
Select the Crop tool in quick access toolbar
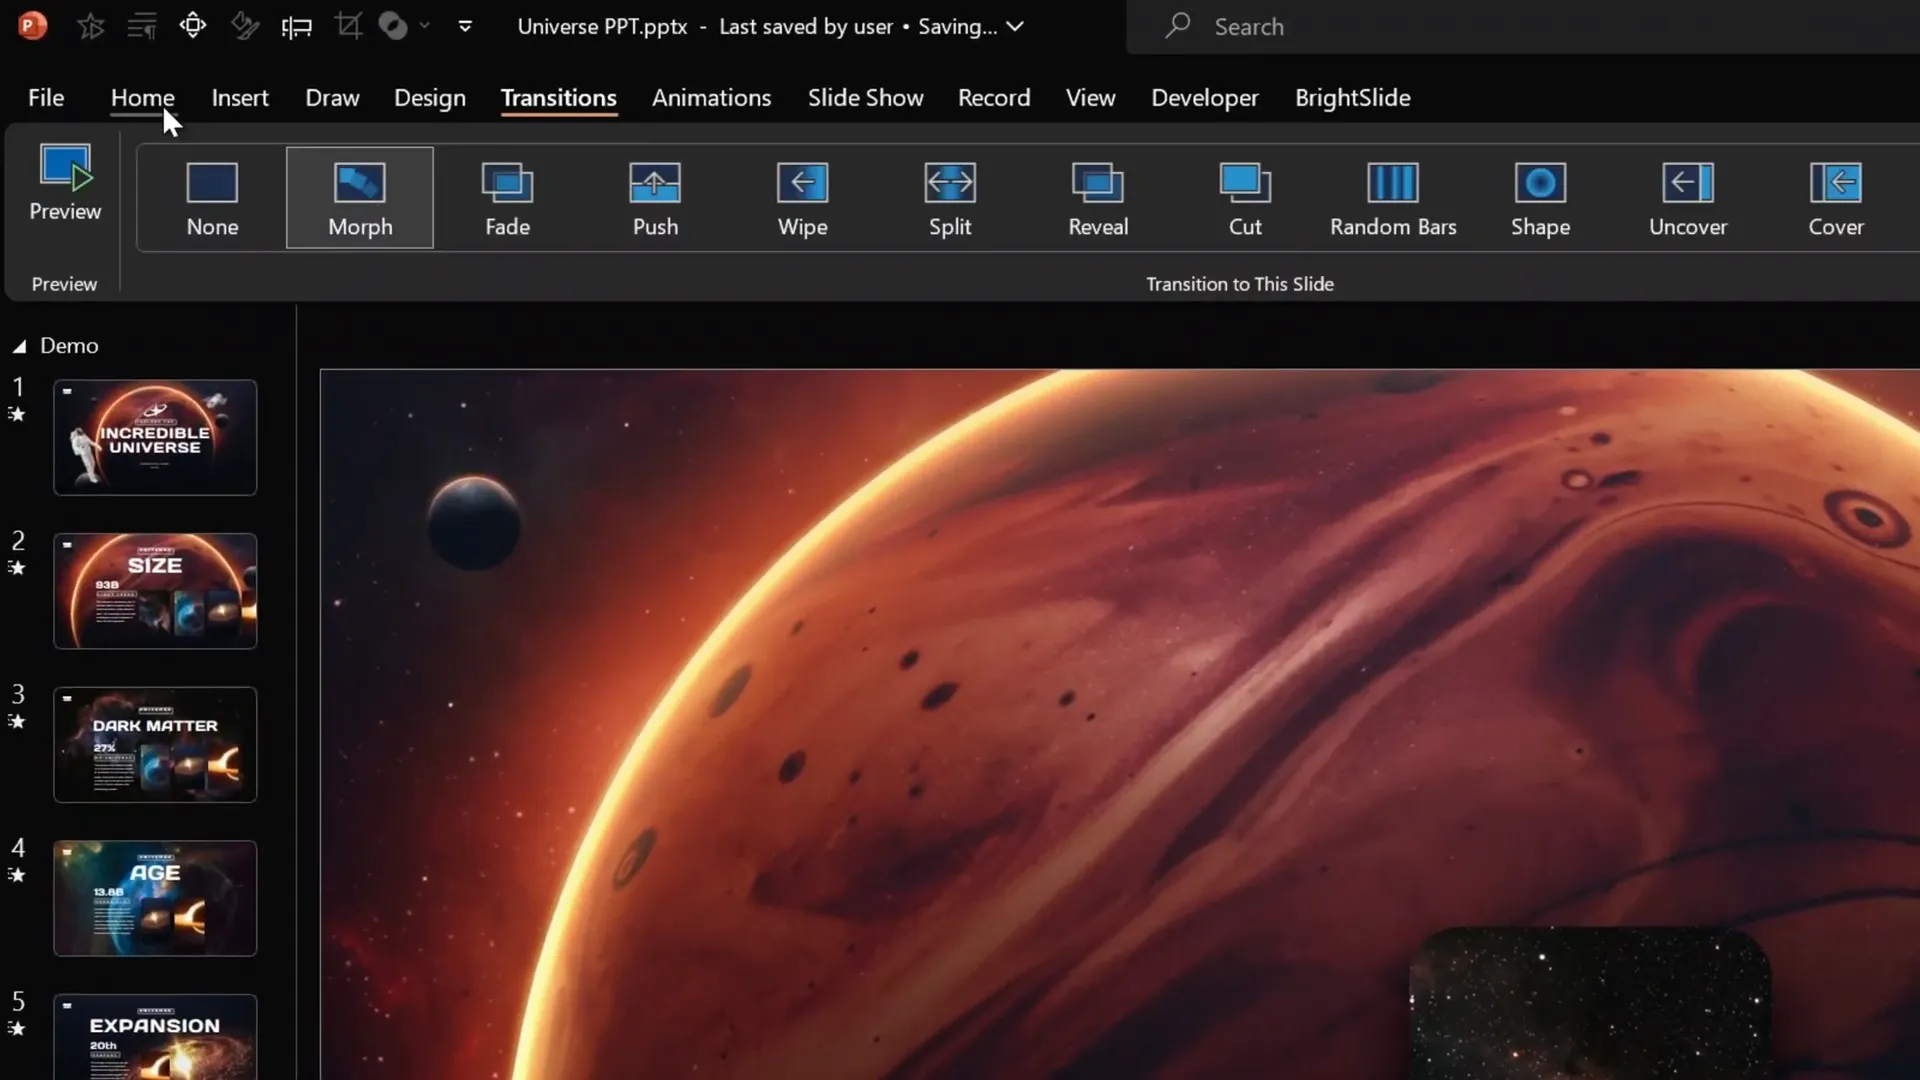348,26
